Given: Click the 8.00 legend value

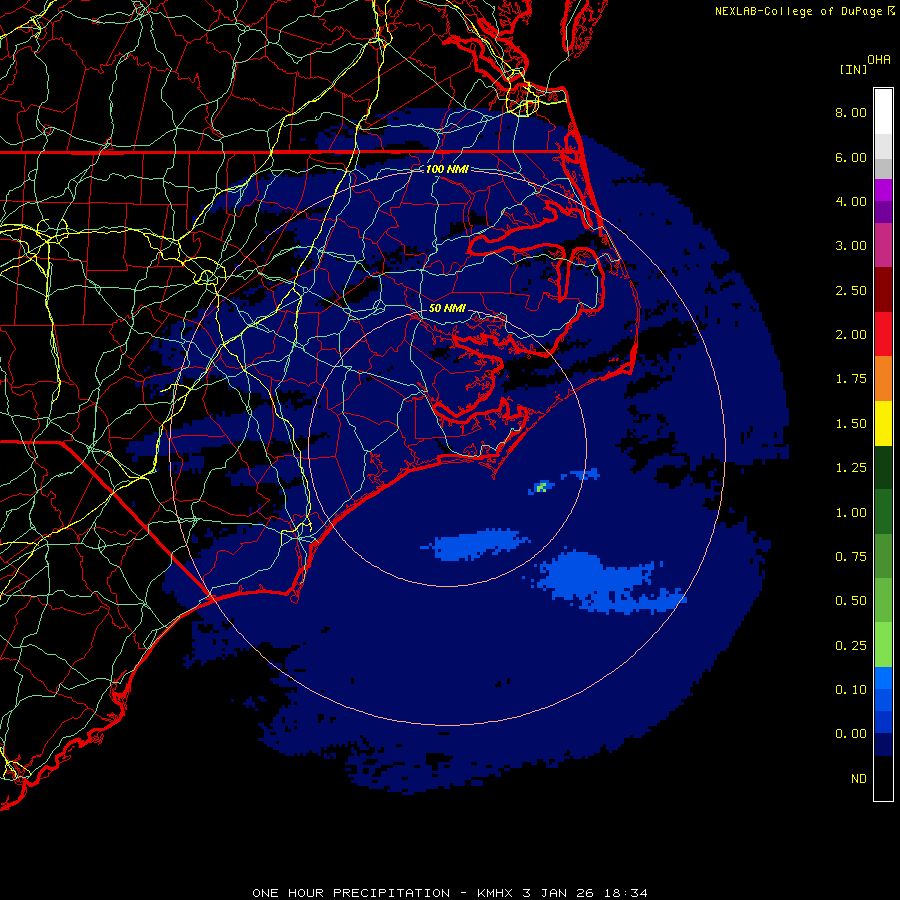Looking at the screenshot, I should pos(851,112).
